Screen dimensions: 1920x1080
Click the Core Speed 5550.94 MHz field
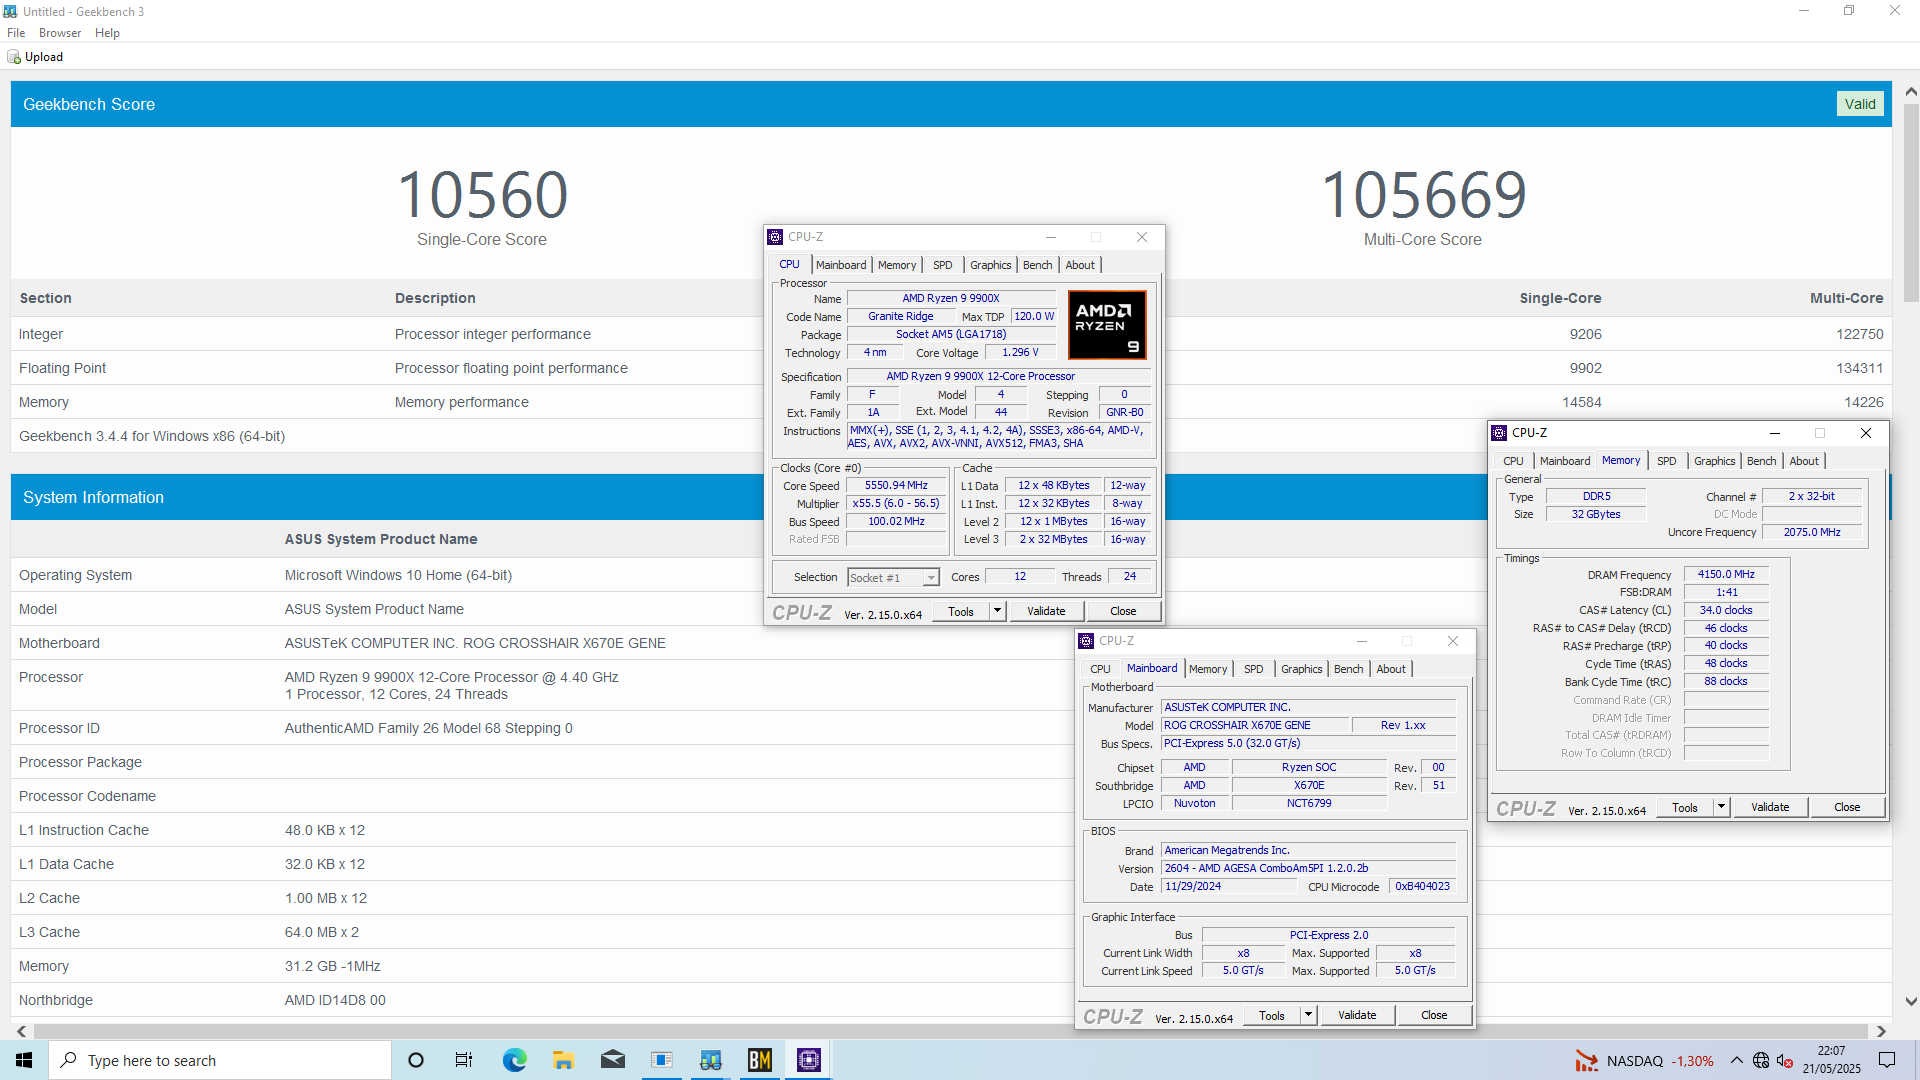(896, 486)
